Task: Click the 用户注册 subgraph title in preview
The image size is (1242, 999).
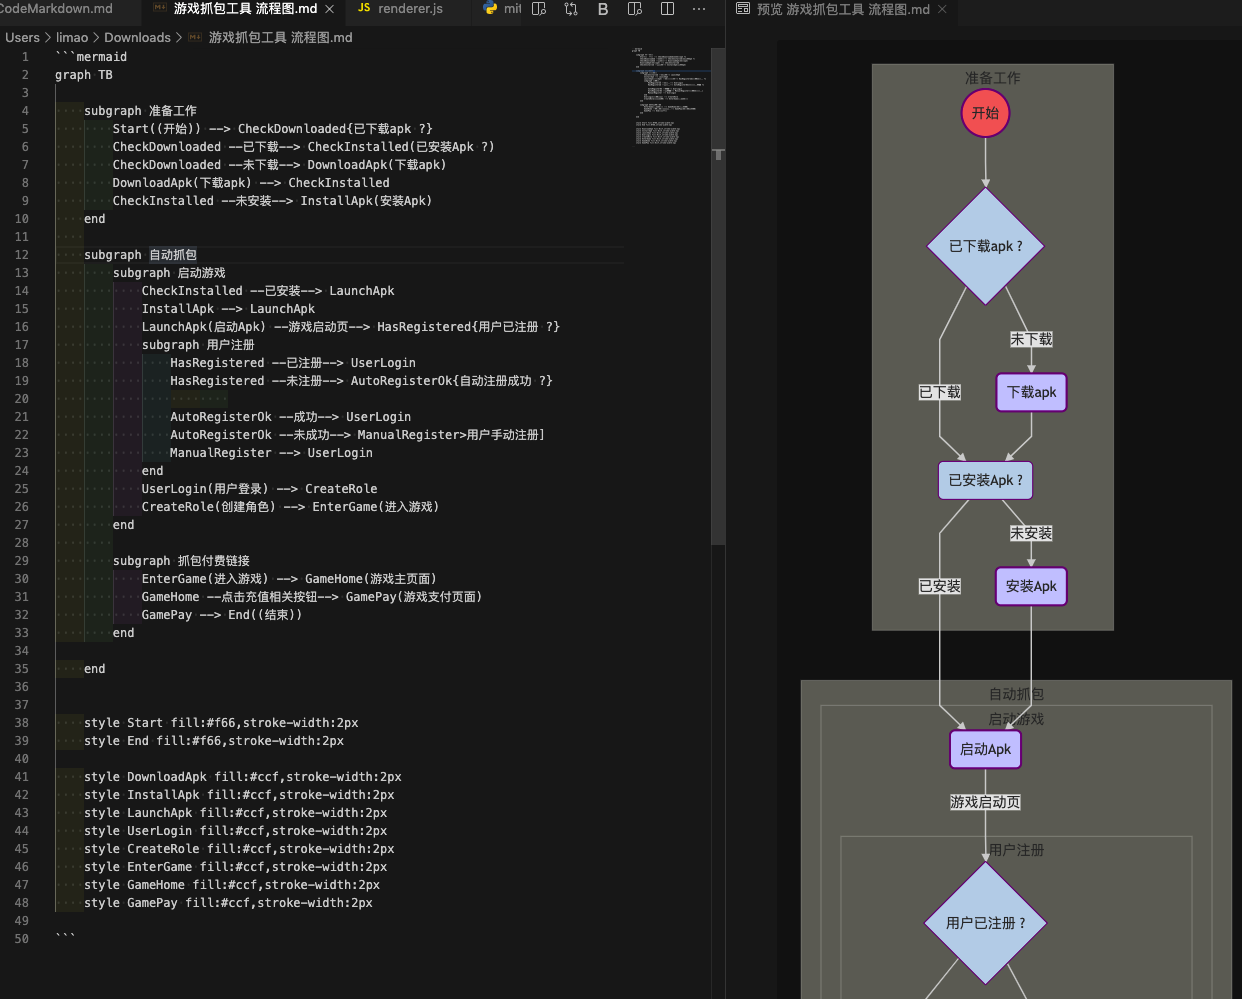Action: pyautogui.click(x=1016, y=850)
